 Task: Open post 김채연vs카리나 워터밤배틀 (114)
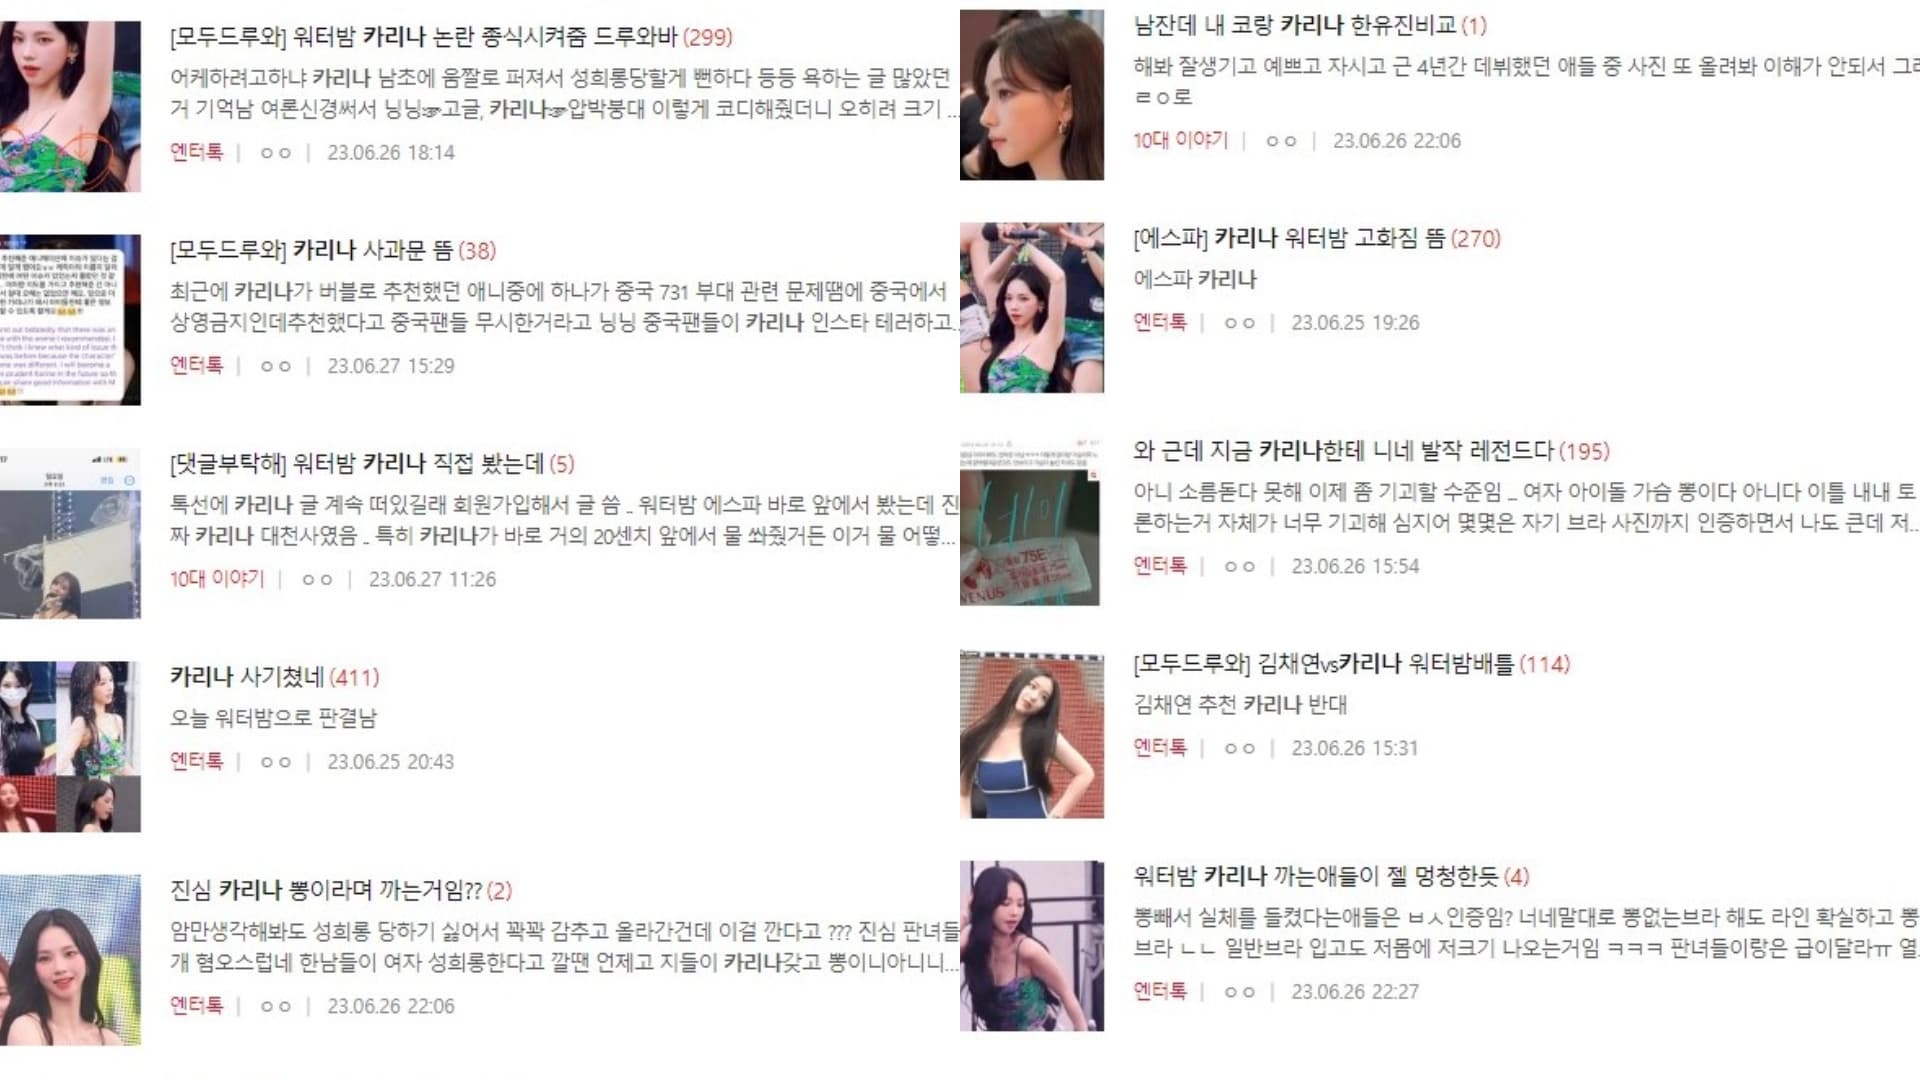click(x=1352, y=664)
